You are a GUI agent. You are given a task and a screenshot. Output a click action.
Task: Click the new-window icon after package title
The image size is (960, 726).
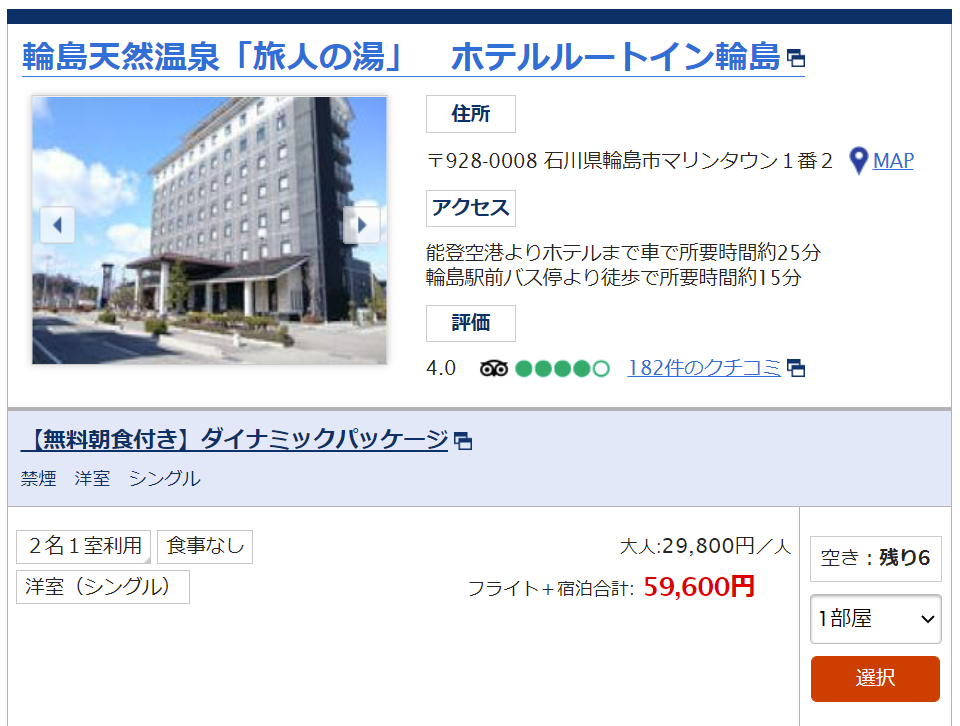click(x=463, y=441)
